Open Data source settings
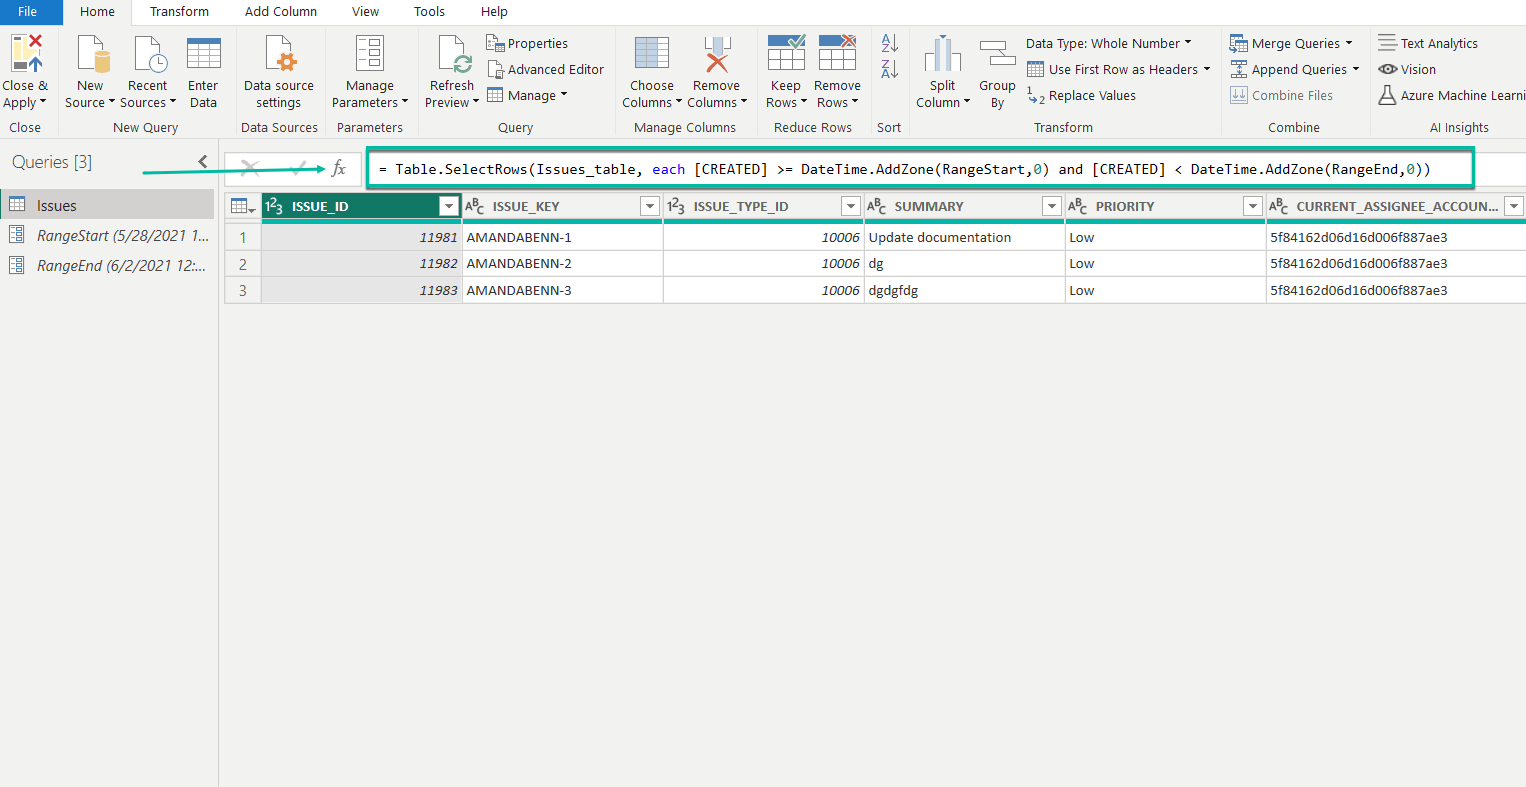 [x=279, y=70]
